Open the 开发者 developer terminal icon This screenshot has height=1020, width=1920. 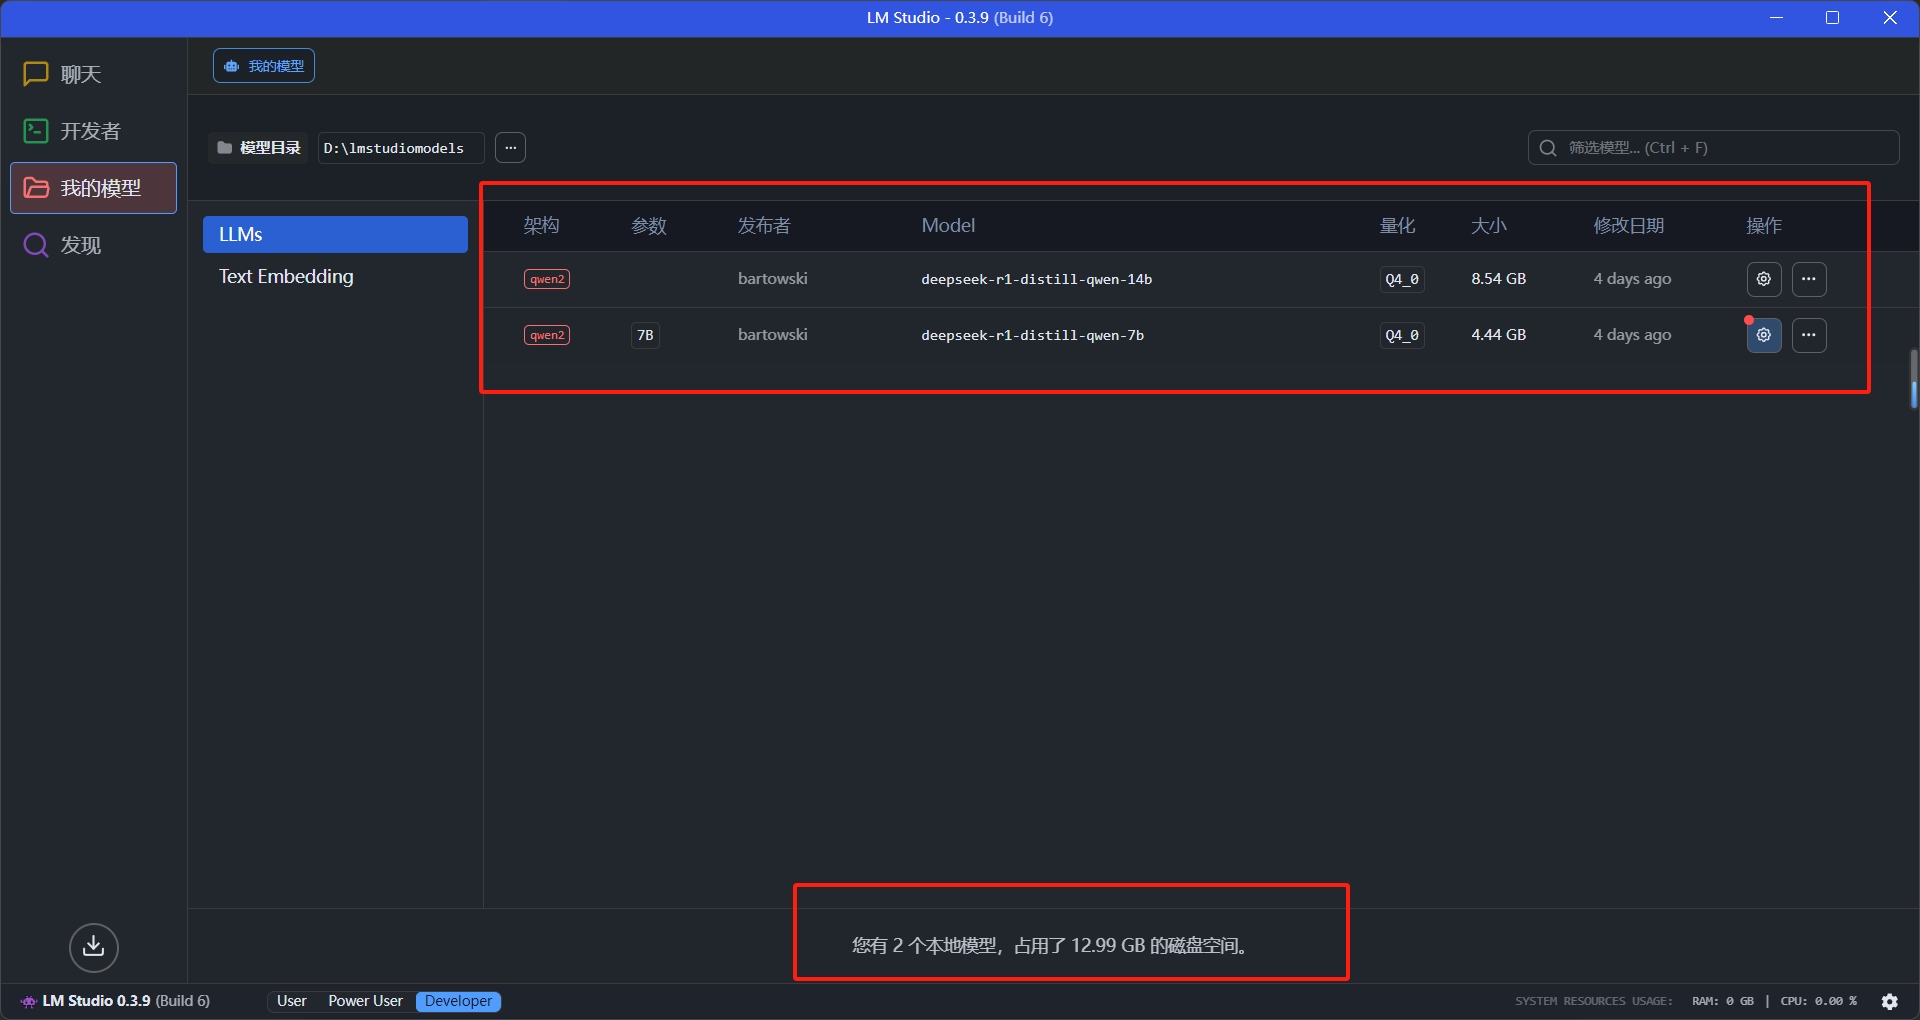coord(36,131)
